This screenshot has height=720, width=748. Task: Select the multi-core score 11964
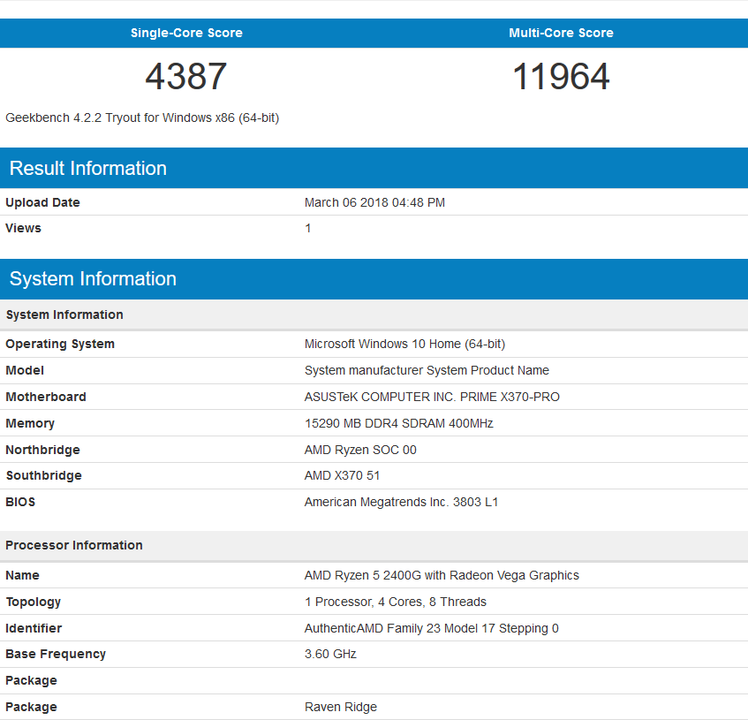561,76
